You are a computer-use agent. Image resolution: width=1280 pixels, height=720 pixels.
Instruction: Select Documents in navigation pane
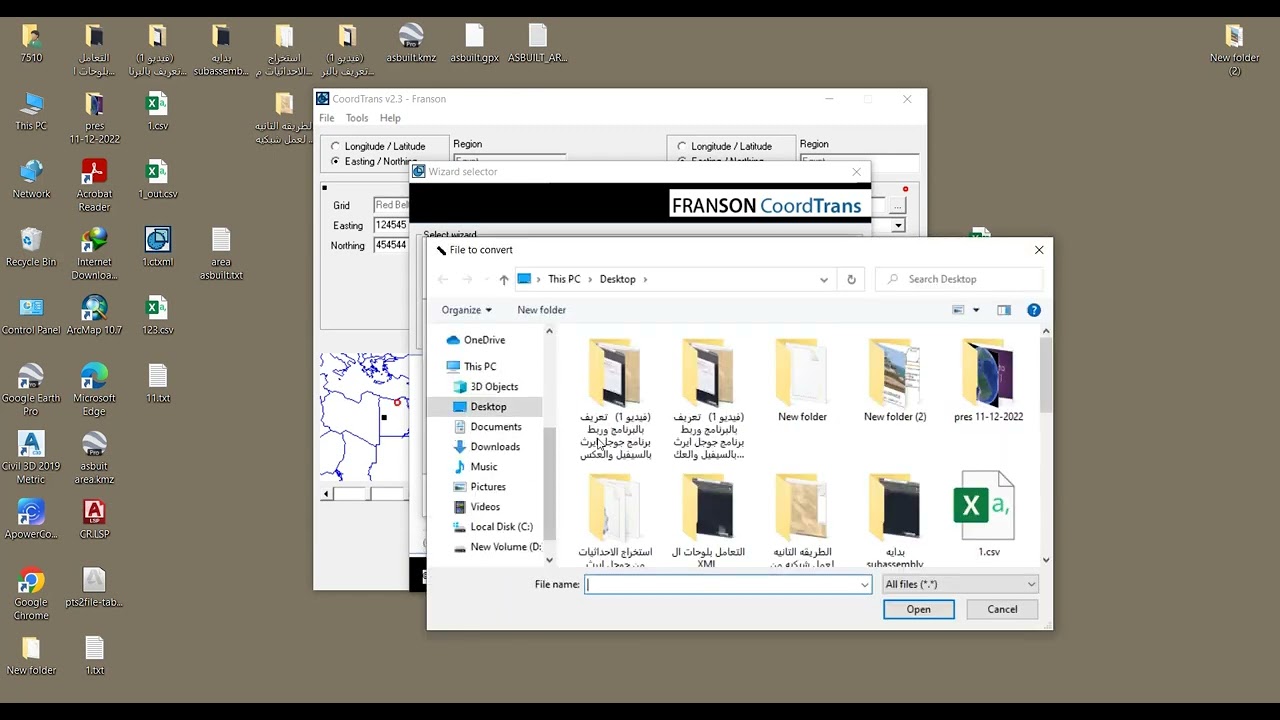coord(496,427)
